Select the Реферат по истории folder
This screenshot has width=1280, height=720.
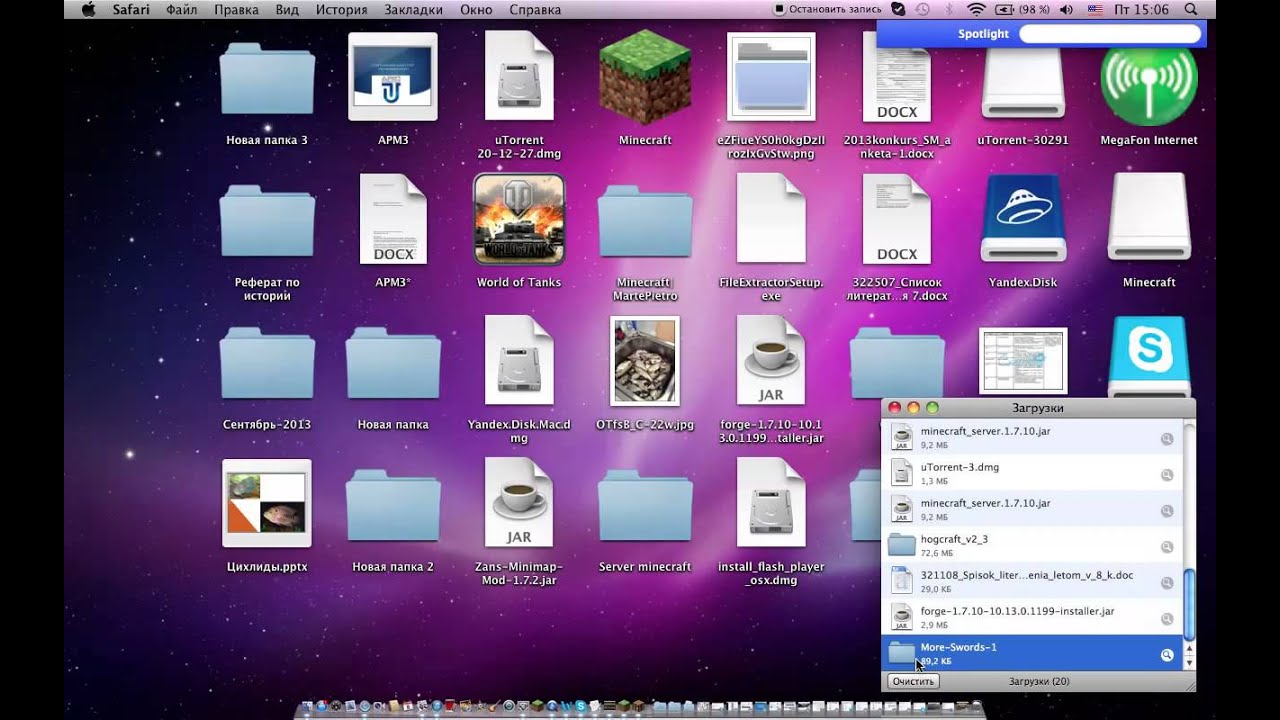click(x=267, y=224)
